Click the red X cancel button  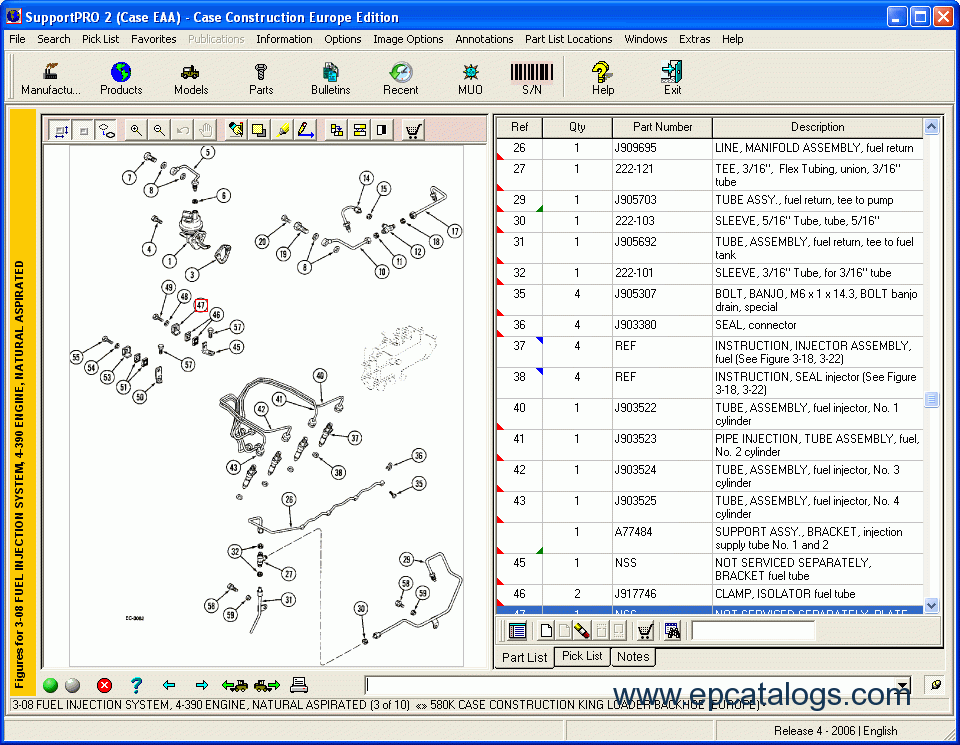coord(104,685)
